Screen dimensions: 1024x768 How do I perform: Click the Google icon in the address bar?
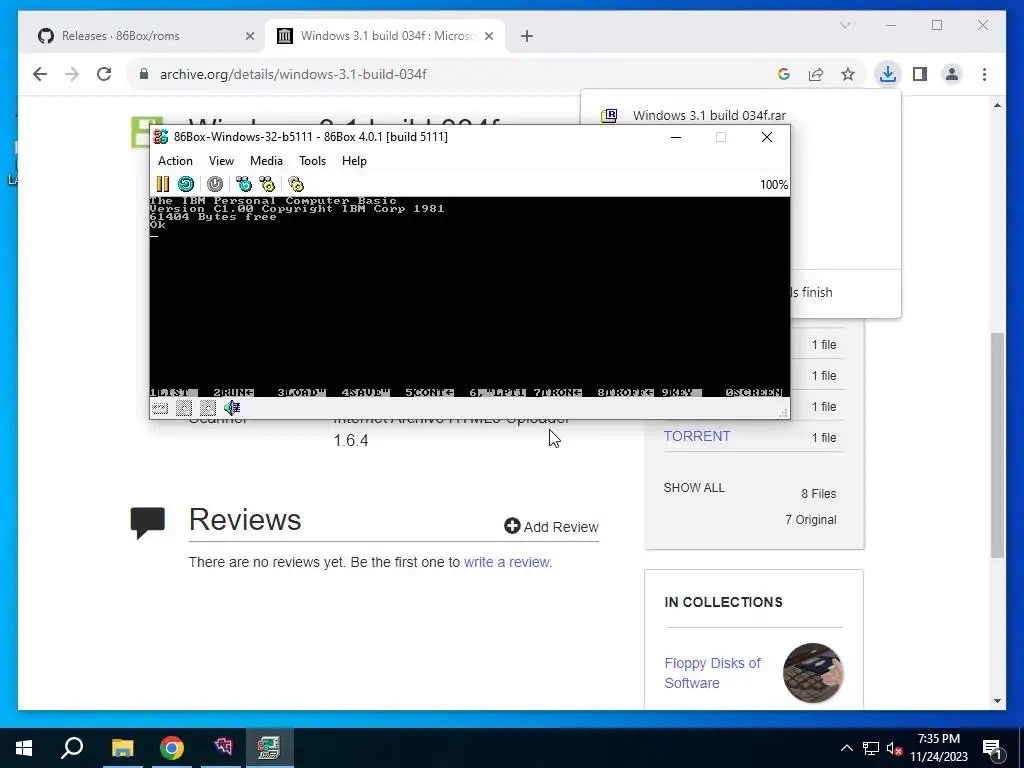click(x=784, y=74)
